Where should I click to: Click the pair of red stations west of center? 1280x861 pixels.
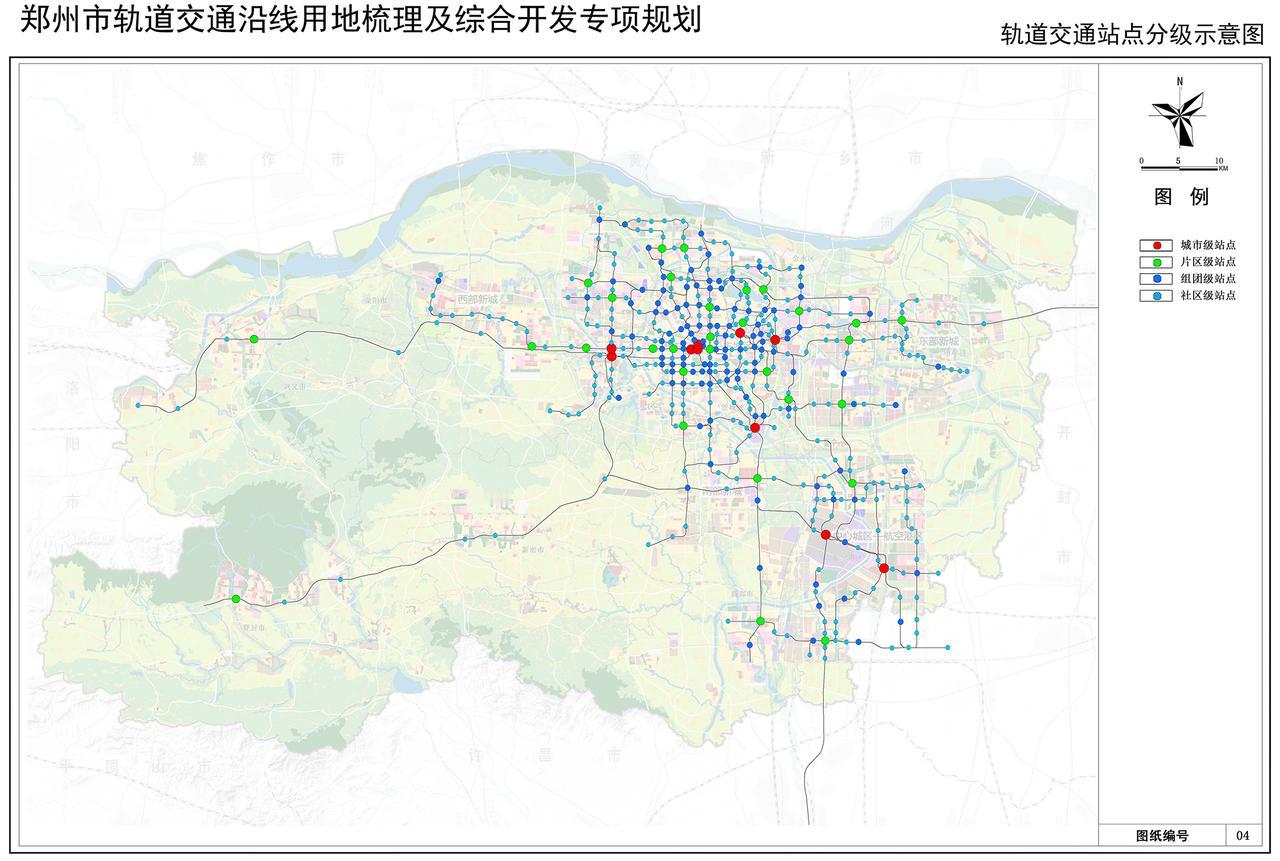pos(611,352)
